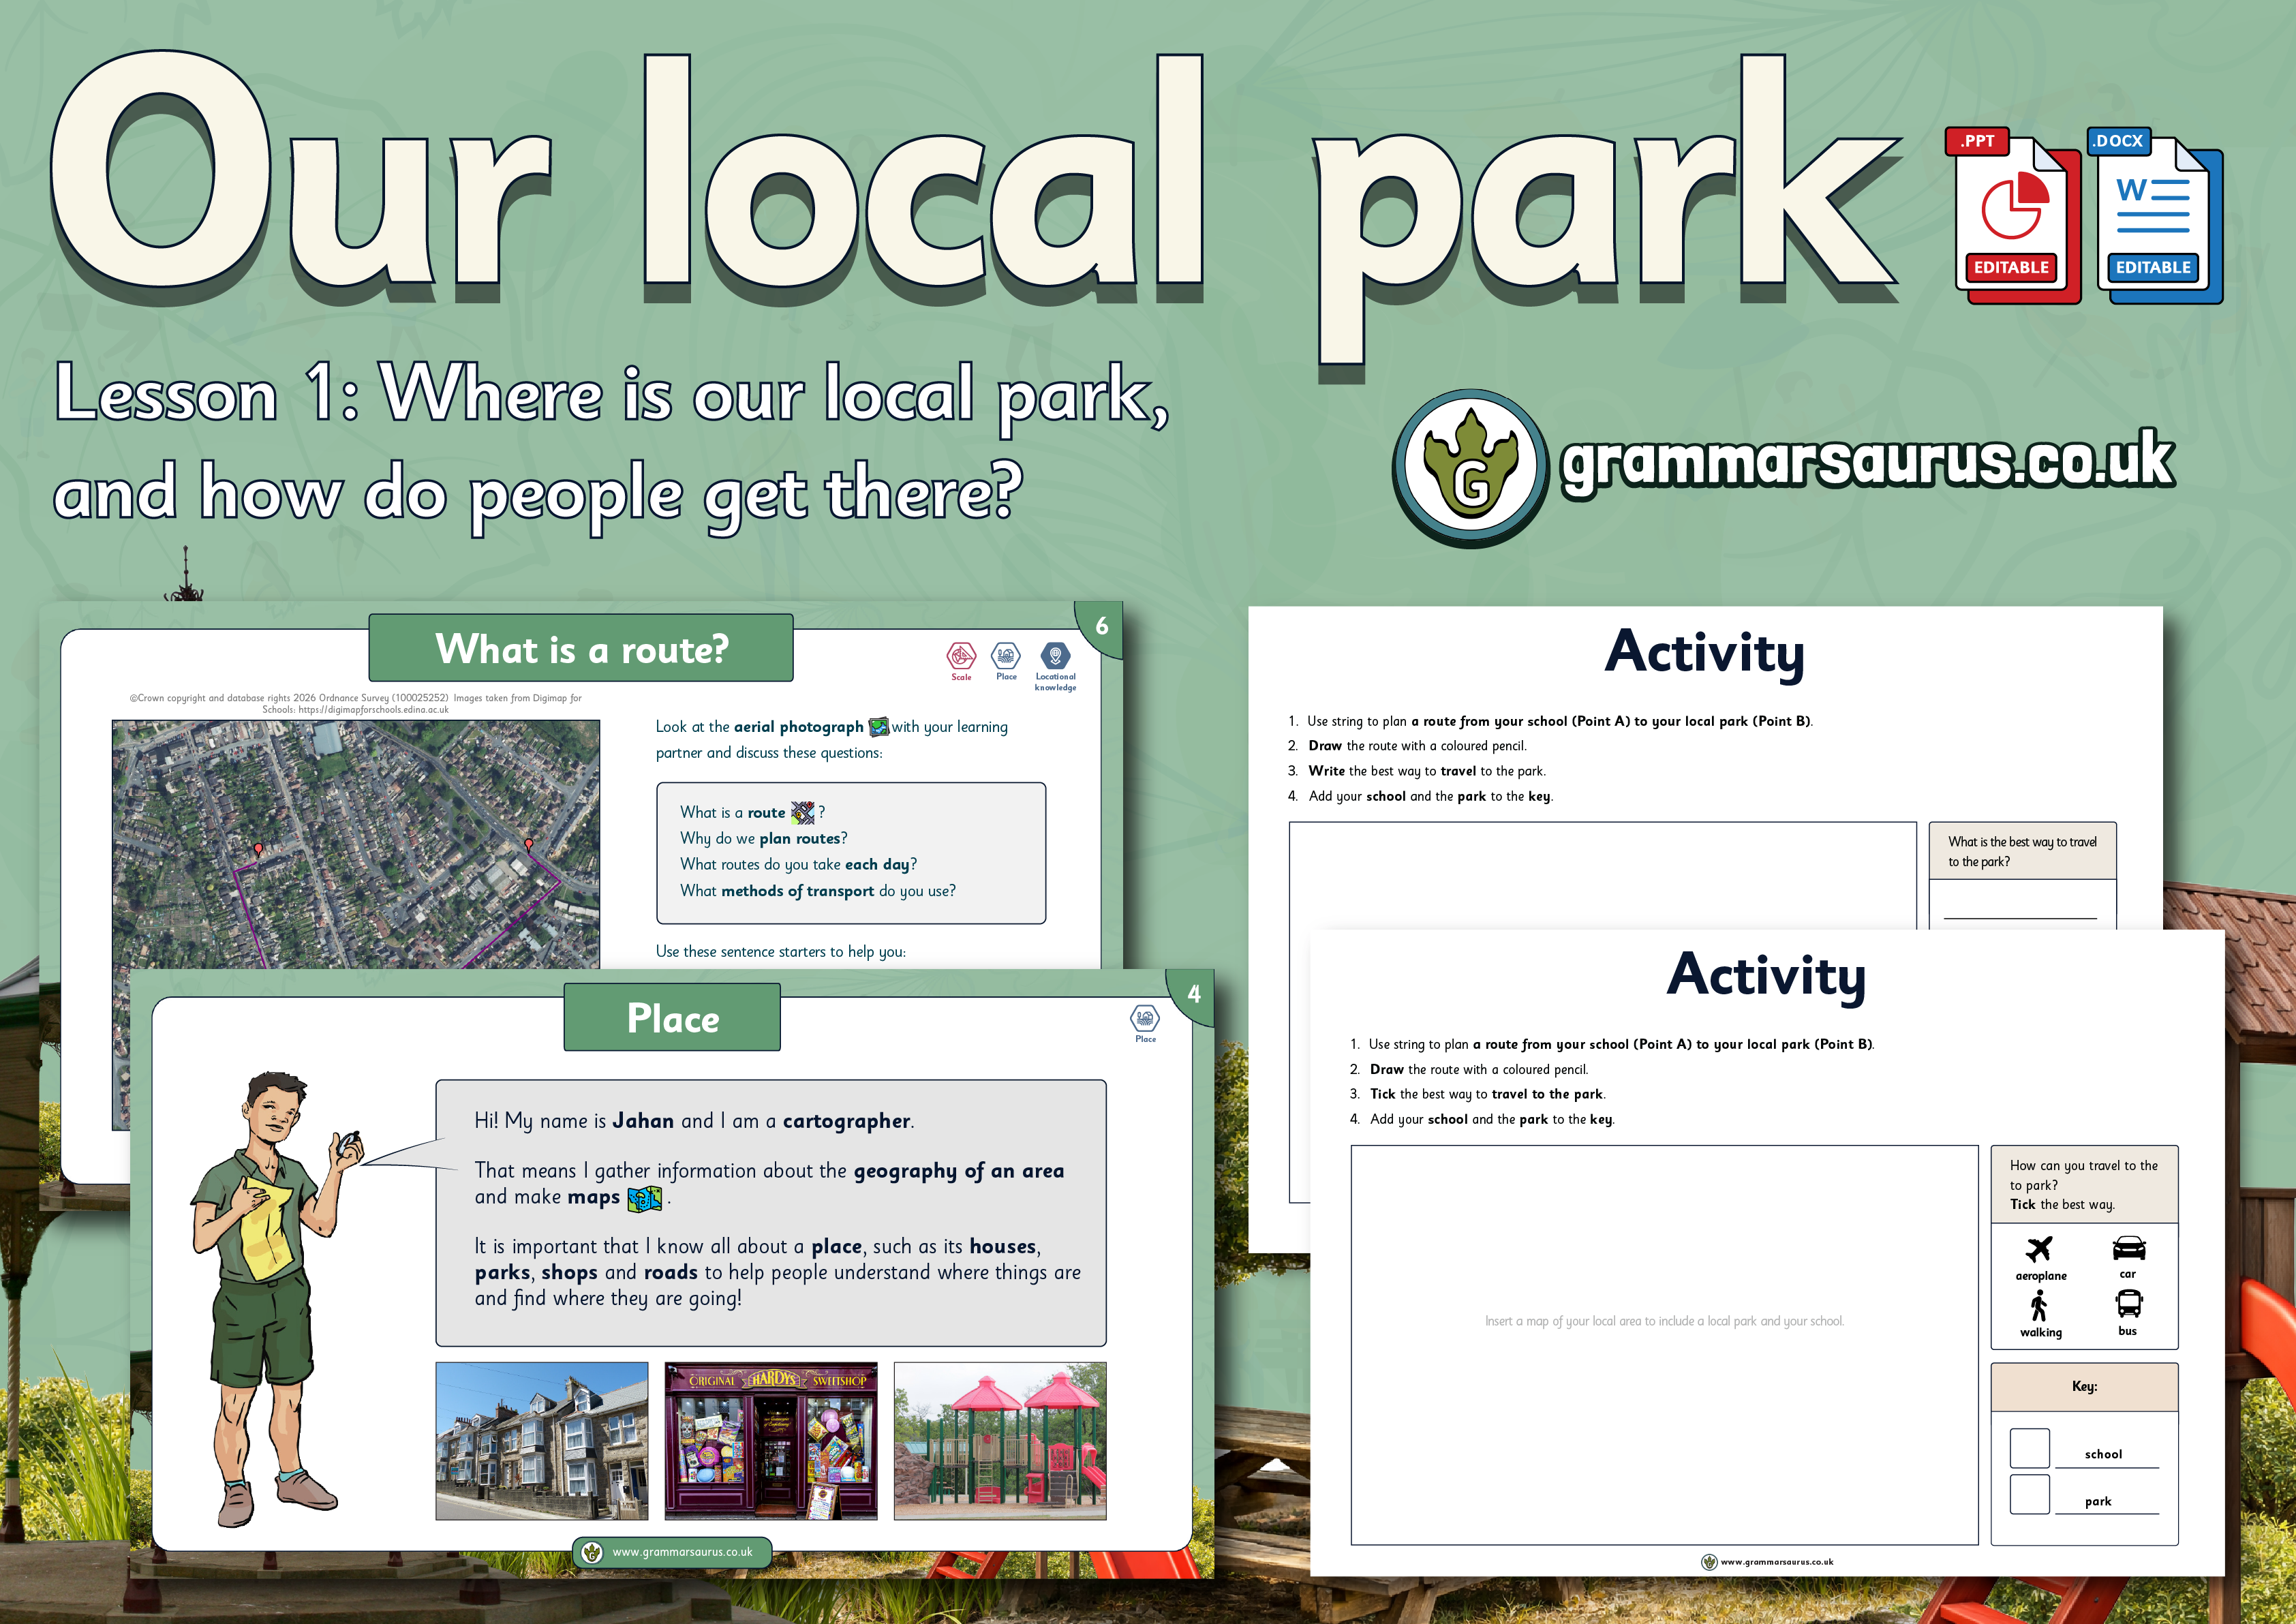
Task: Click the aeroplane transport icon
Action: pyautogui.click(x=2039, y=1249)
